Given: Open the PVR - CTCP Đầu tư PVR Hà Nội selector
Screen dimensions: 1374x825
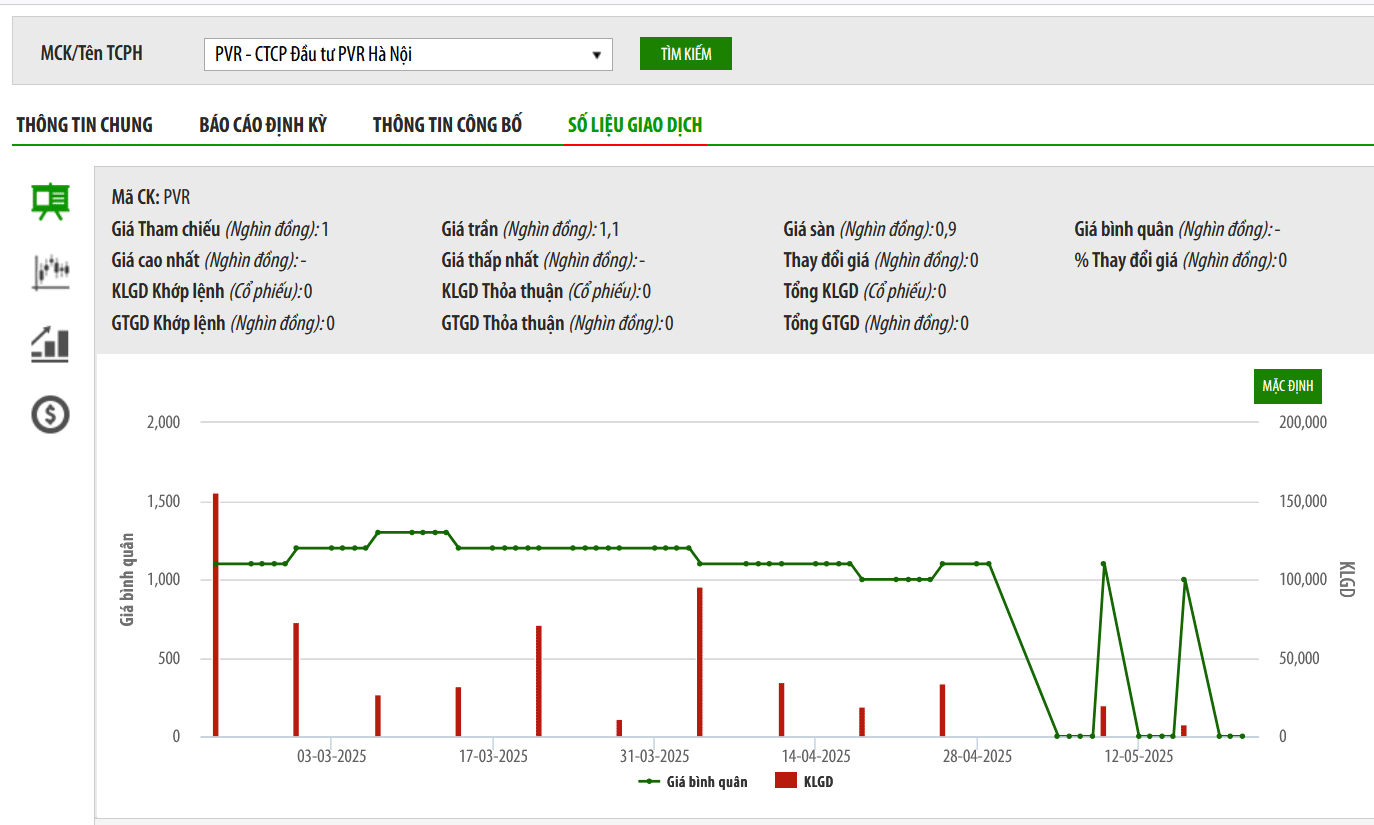Looking at the screenshot, I should tap(408, 55).
